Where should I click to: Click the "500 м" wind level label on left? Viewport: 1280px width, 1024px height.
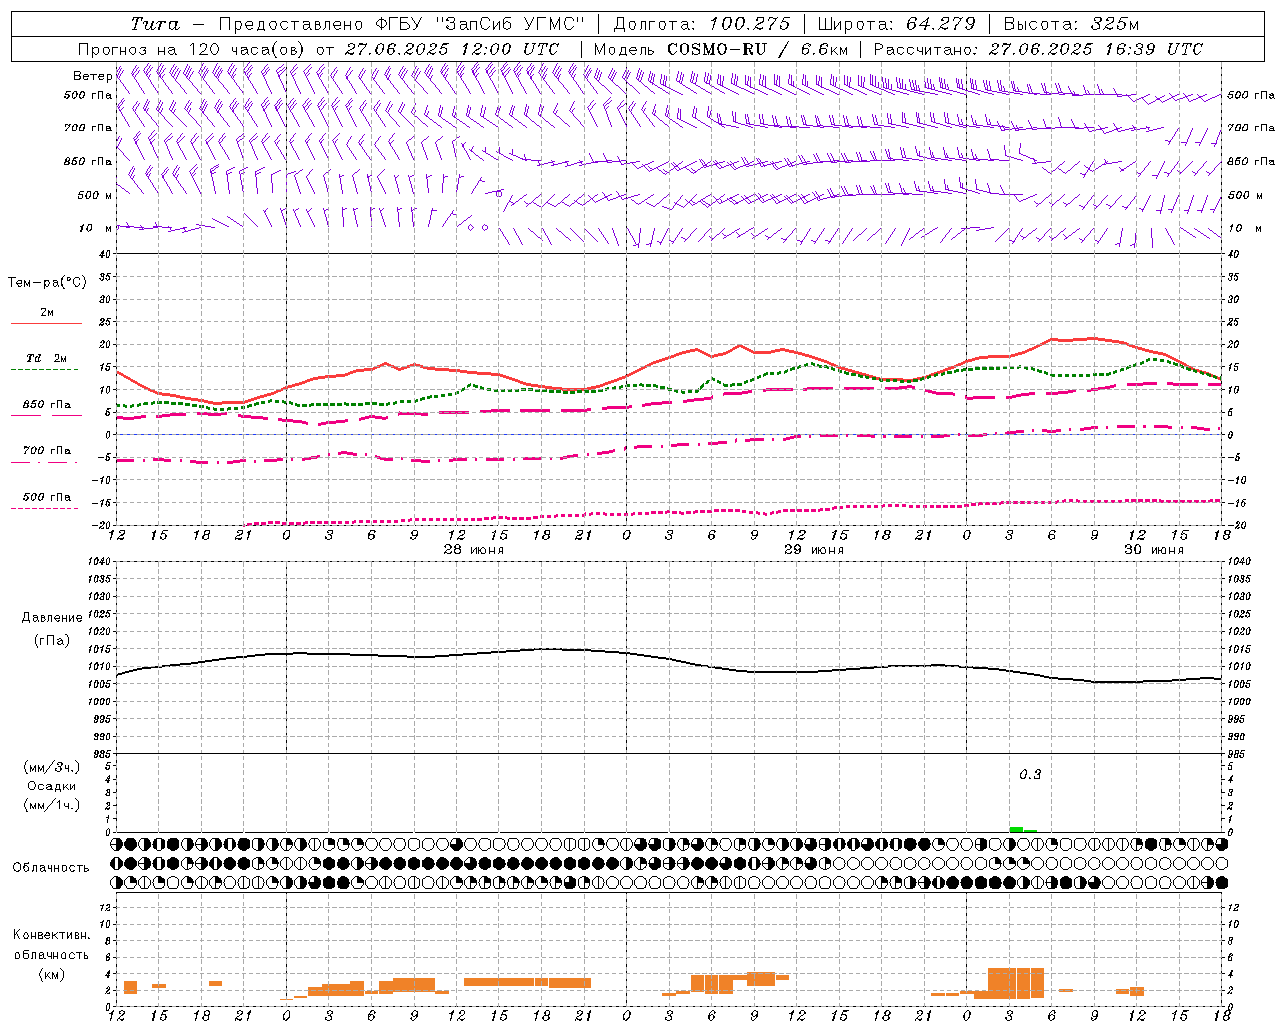point(95,195)
